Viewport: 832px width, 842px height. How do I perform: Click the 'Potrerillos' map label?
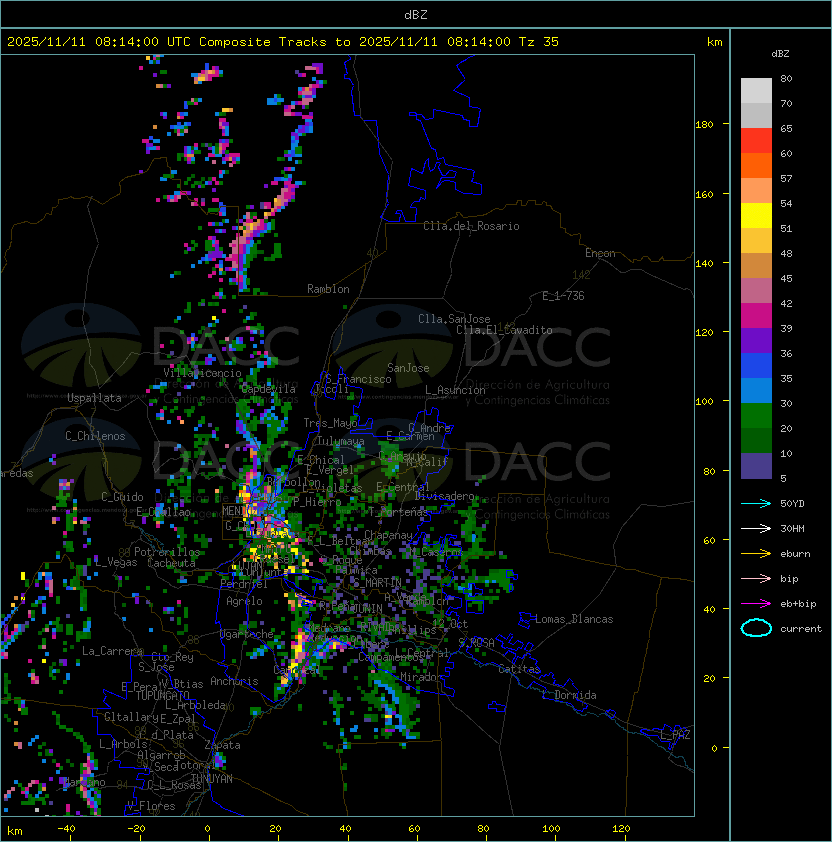[167, 552]
